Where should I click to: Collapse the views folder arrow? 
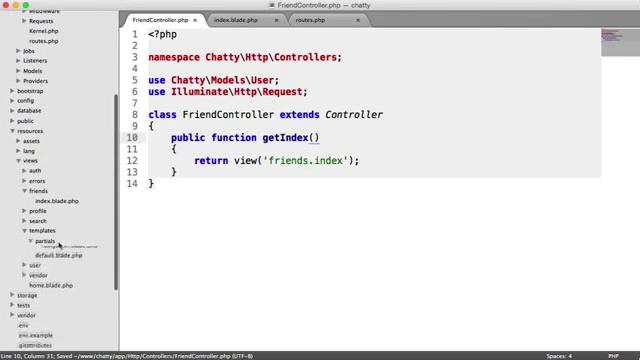(x=18, y=161)
